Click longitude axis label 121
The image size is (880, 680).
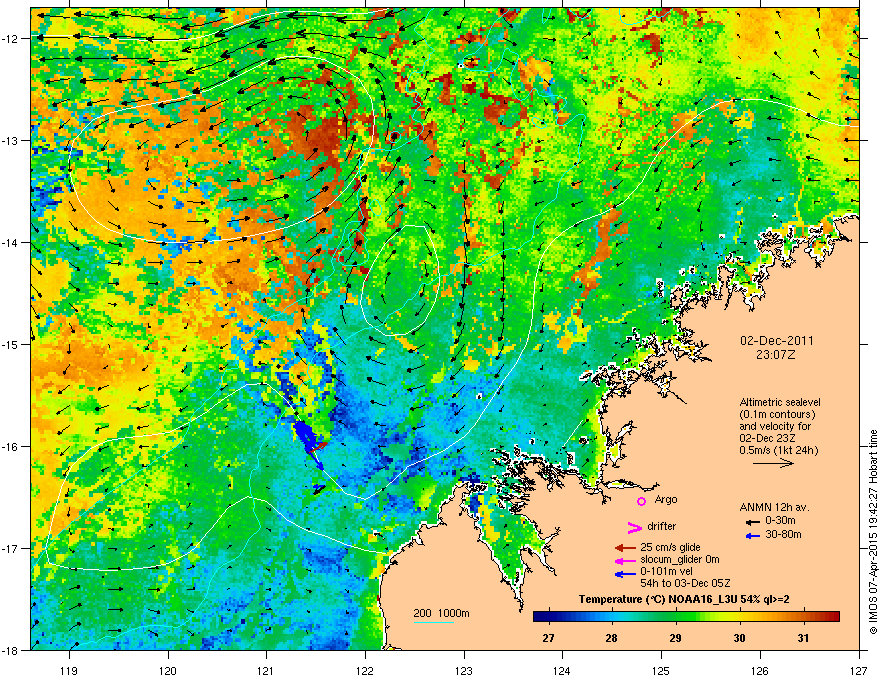(267, 670)
